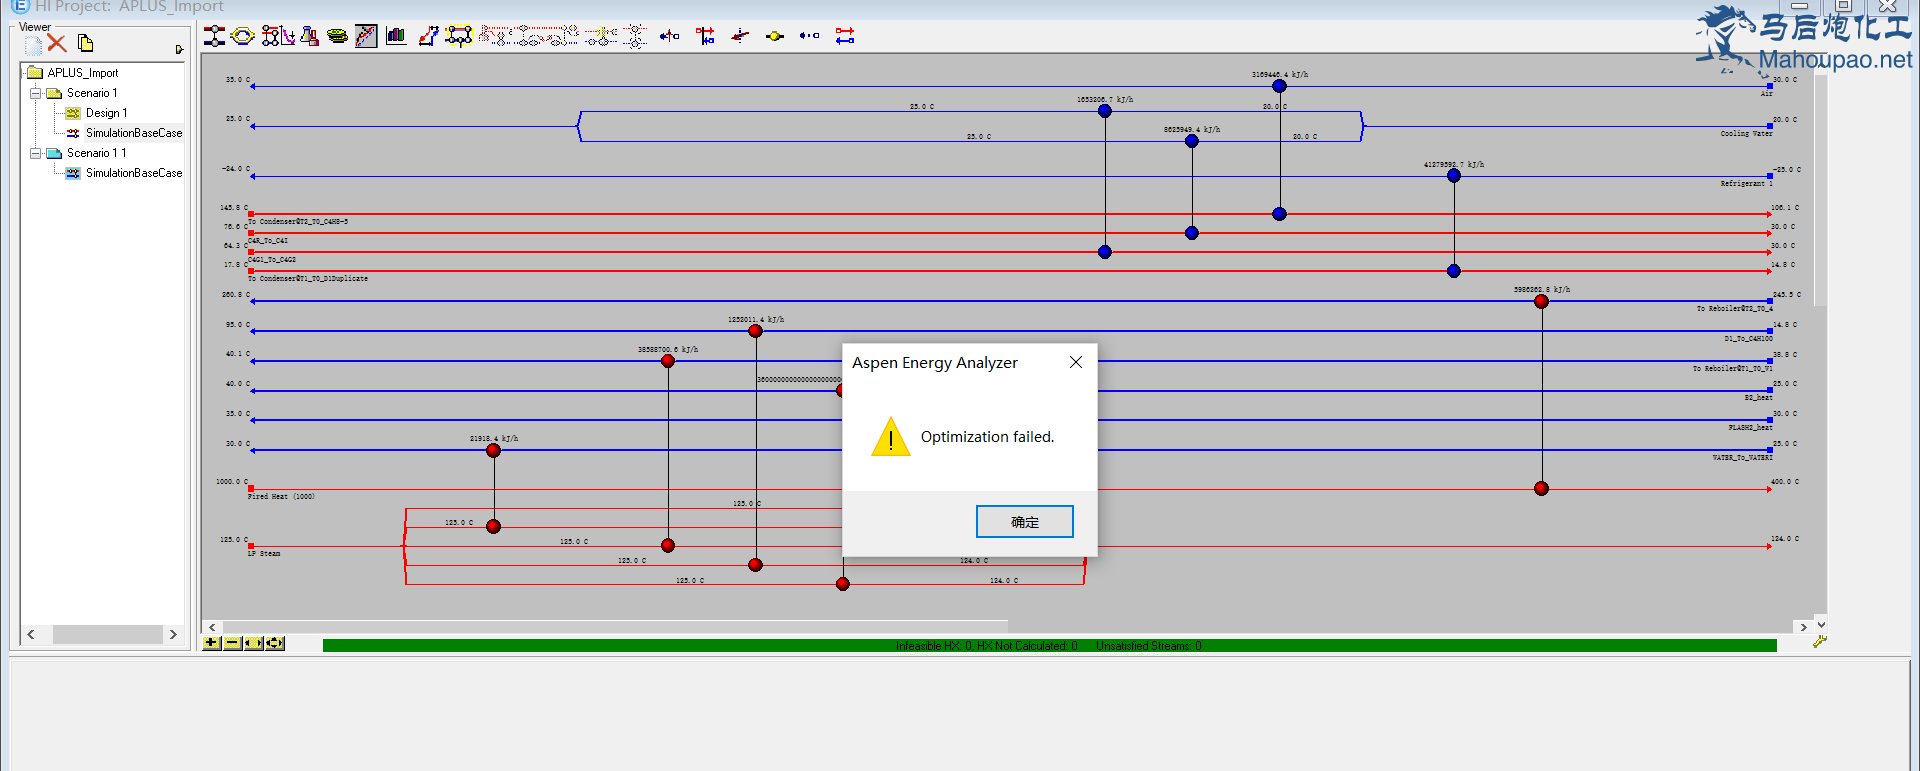Collapse the Scenario 1 tree branch
Screen dimensions: 1920x771
coord(35,93)
